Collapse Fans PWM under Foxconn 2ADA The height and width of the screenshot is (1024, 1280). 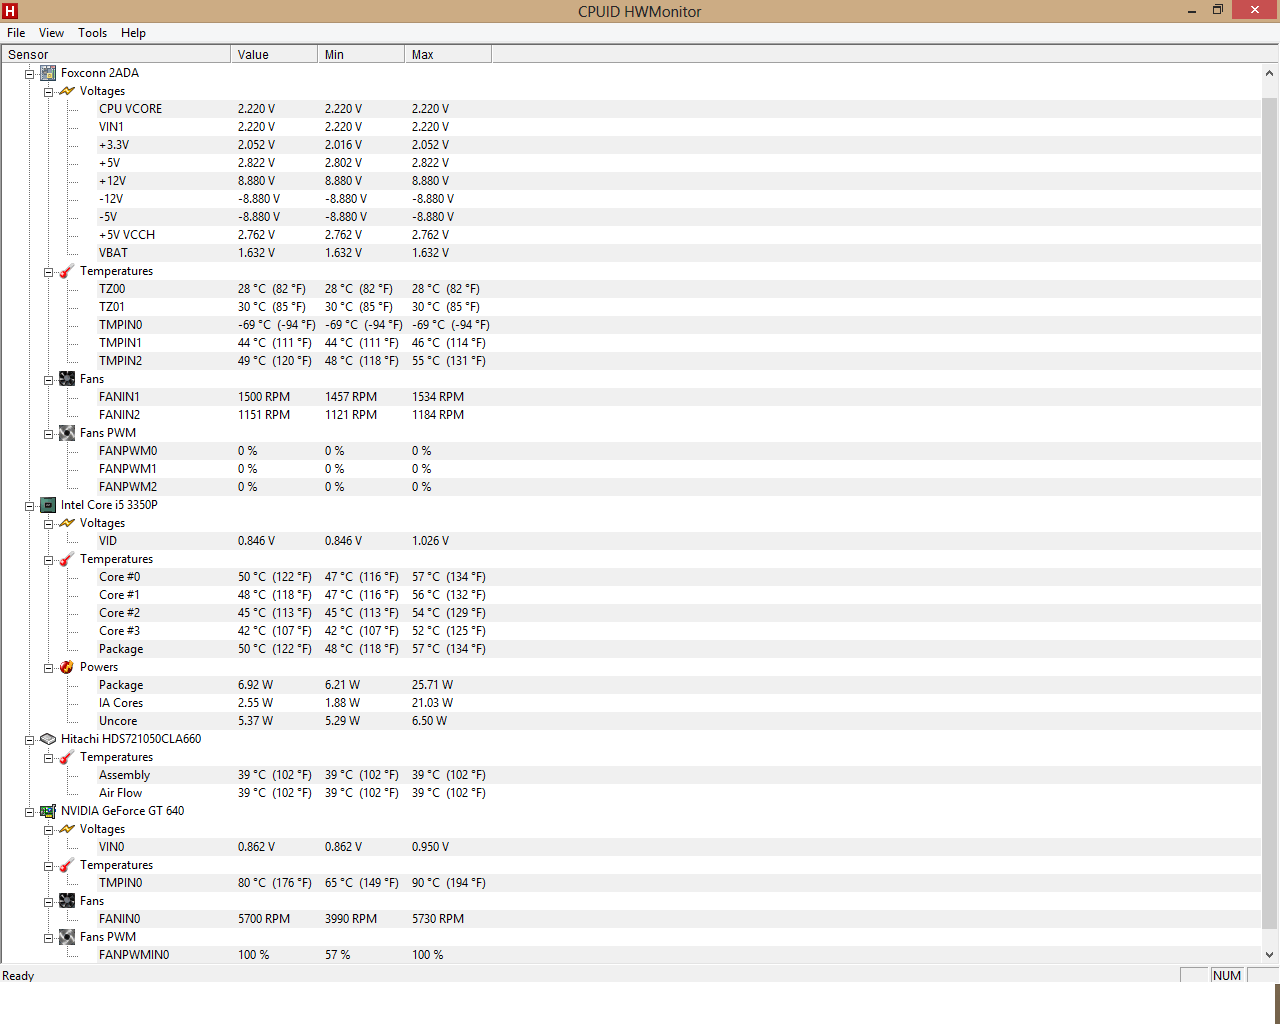[x=48, y=434]
